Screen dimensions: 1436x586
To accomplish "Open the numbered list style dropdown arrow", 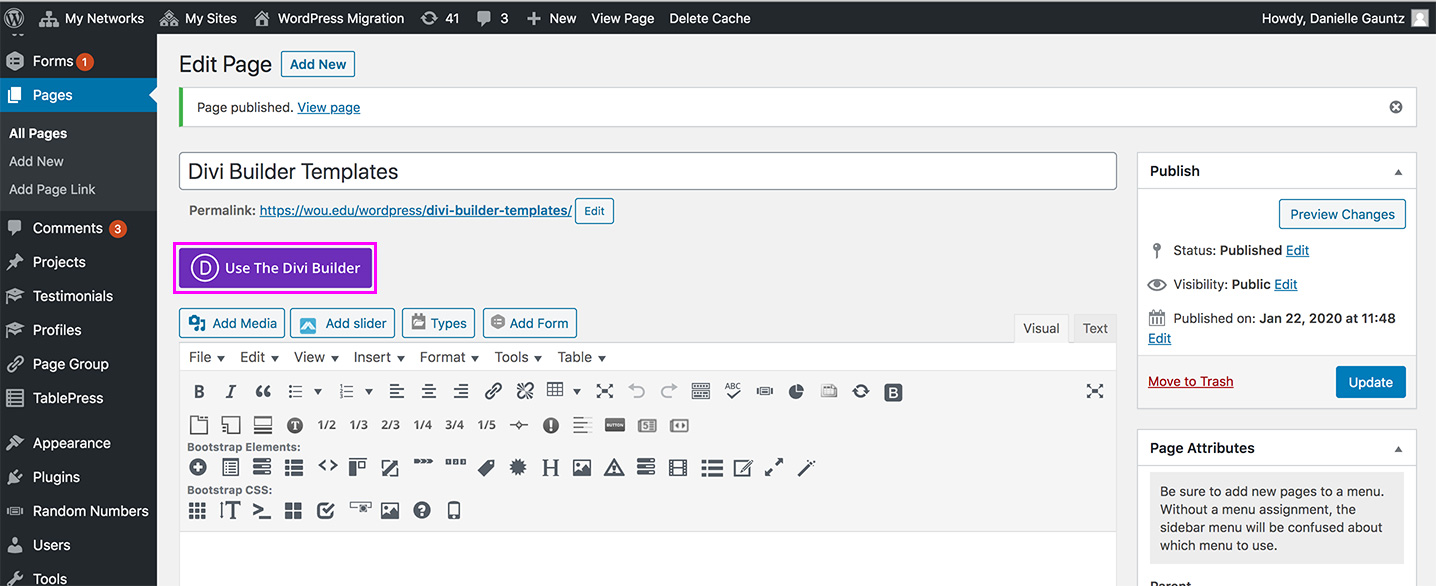I will click(x=368, y=391).
